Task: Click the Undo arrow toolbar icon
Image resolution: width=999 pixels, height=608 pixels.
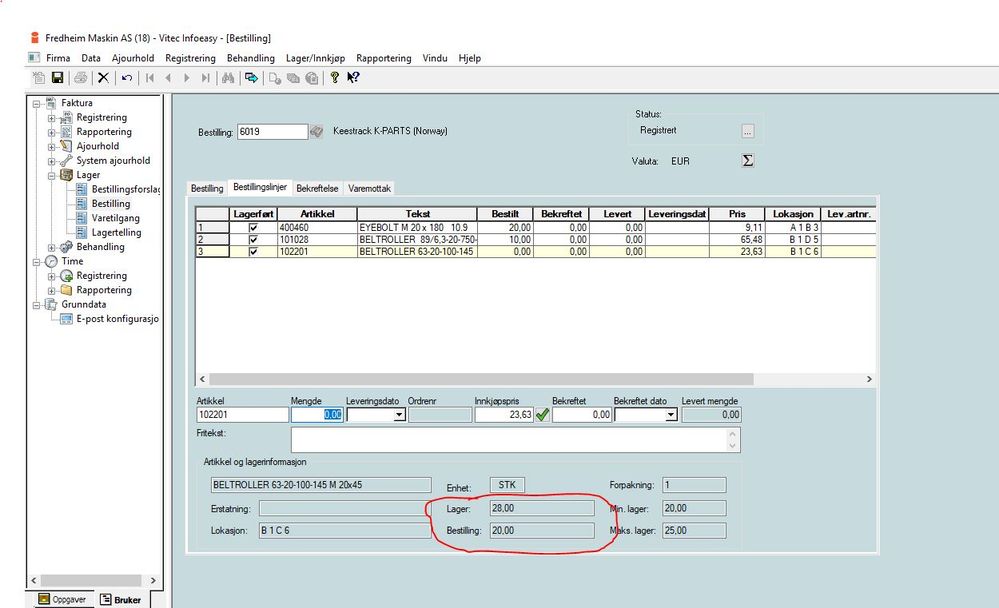Action: [127, 78]
